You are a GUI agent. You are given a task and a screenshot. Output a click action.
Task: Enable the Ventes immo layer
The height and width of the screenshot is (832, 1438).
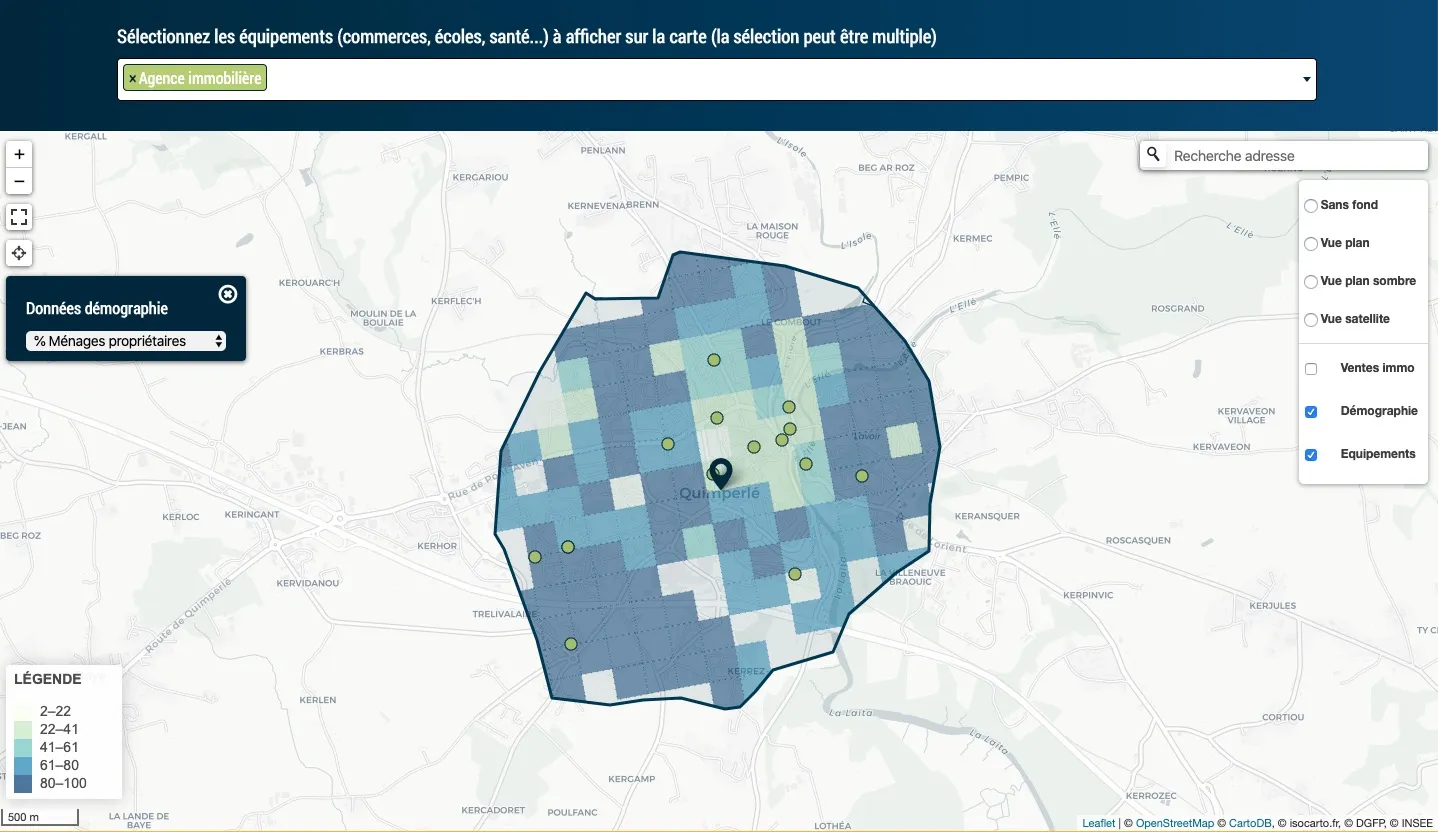tap(1311, 369)
